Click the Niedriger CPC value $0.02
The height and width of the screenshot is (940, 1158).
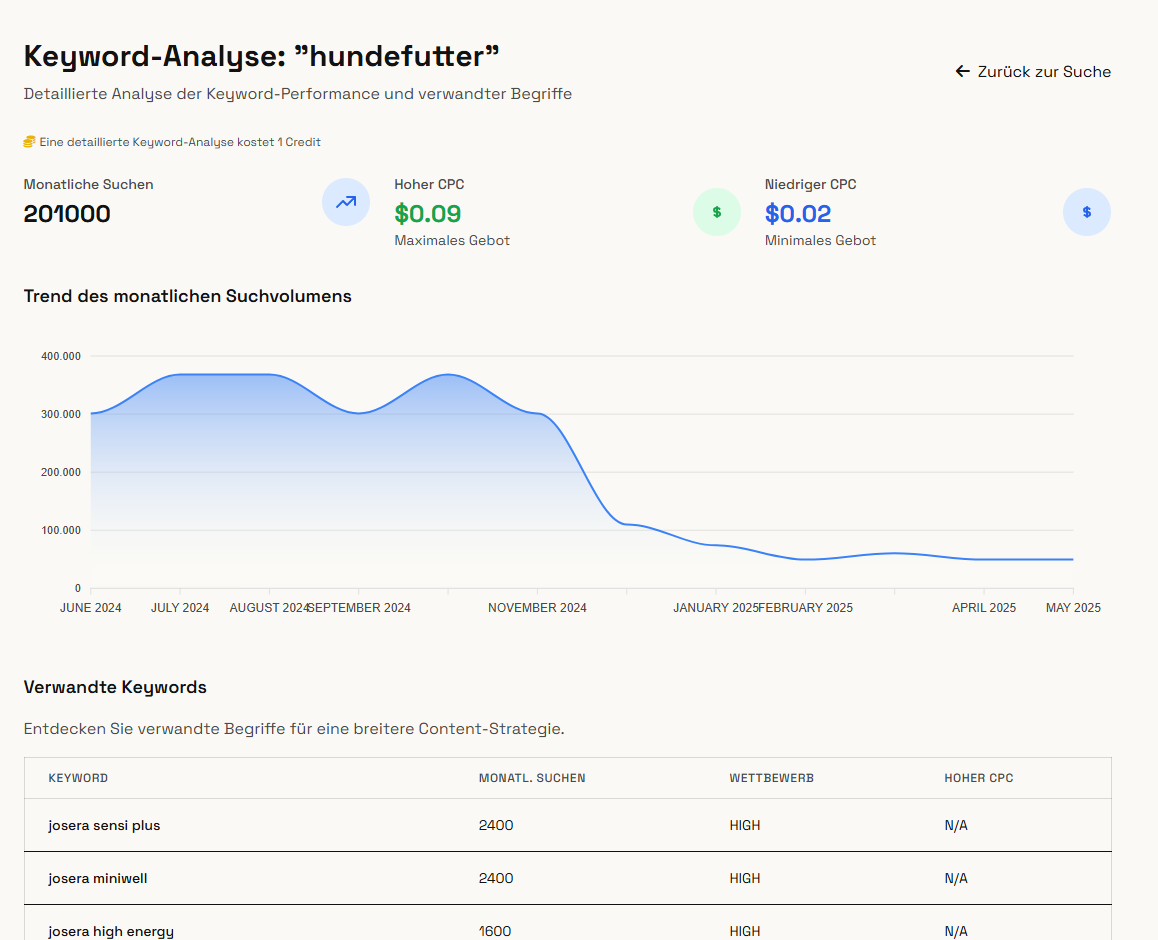tap(798, 213)
